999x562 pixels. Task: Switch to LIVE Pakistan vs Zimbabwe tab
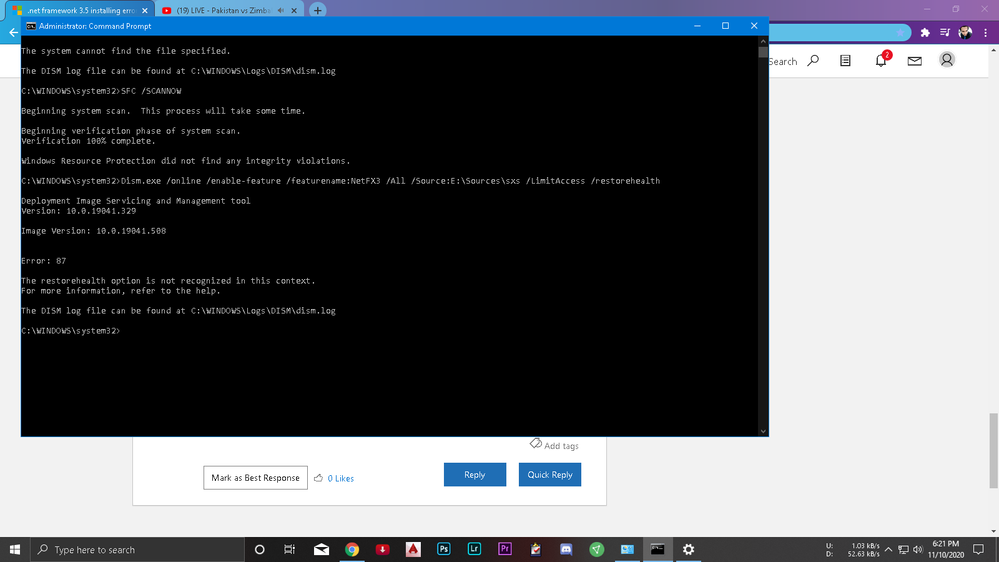[x=223, y=10]
